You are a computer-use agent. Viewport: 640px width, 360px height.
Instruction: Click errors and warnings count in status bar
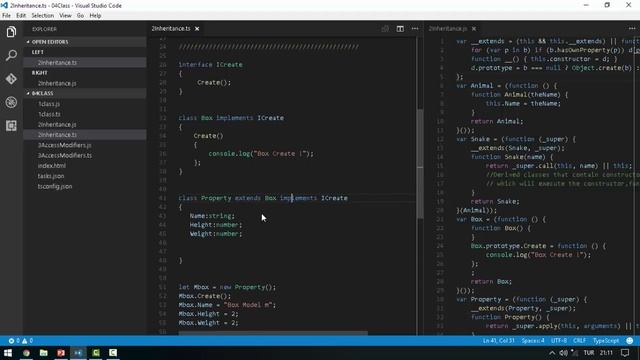tap(20, 340)
